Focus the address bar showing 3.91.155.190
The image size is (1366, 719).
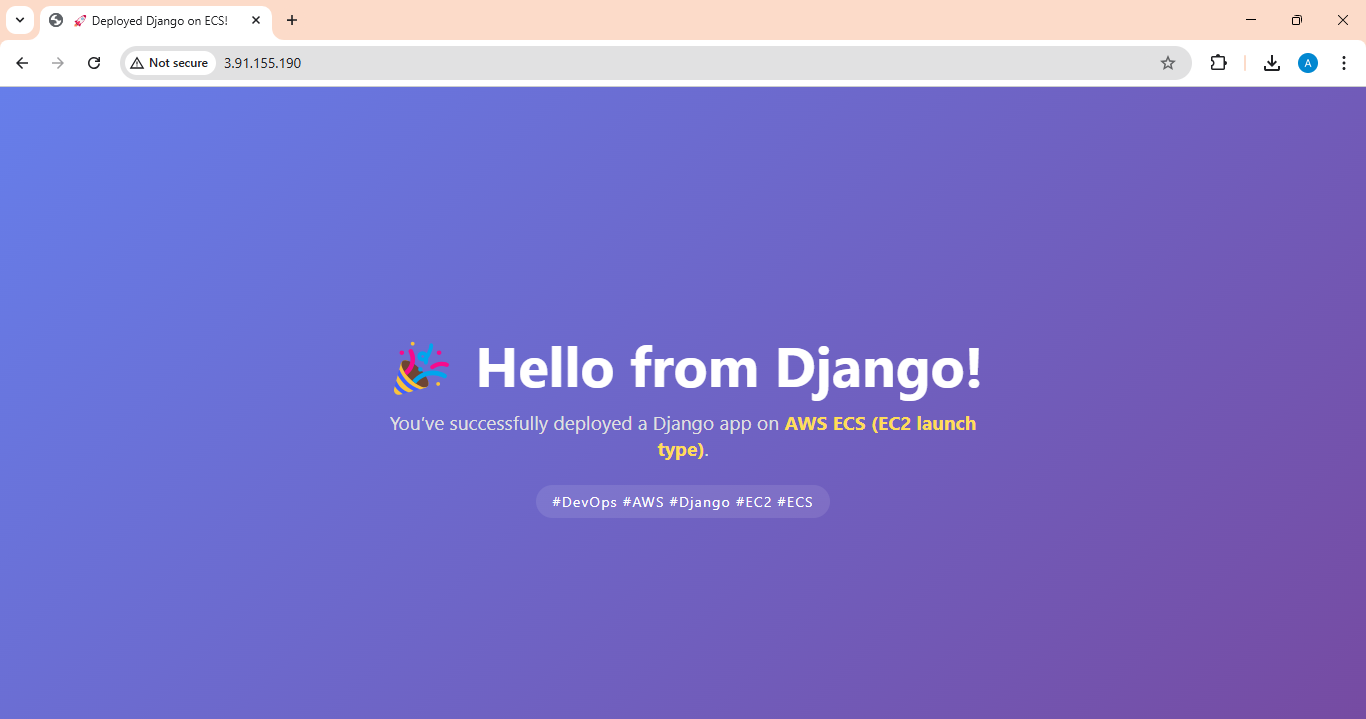(655, 63)
